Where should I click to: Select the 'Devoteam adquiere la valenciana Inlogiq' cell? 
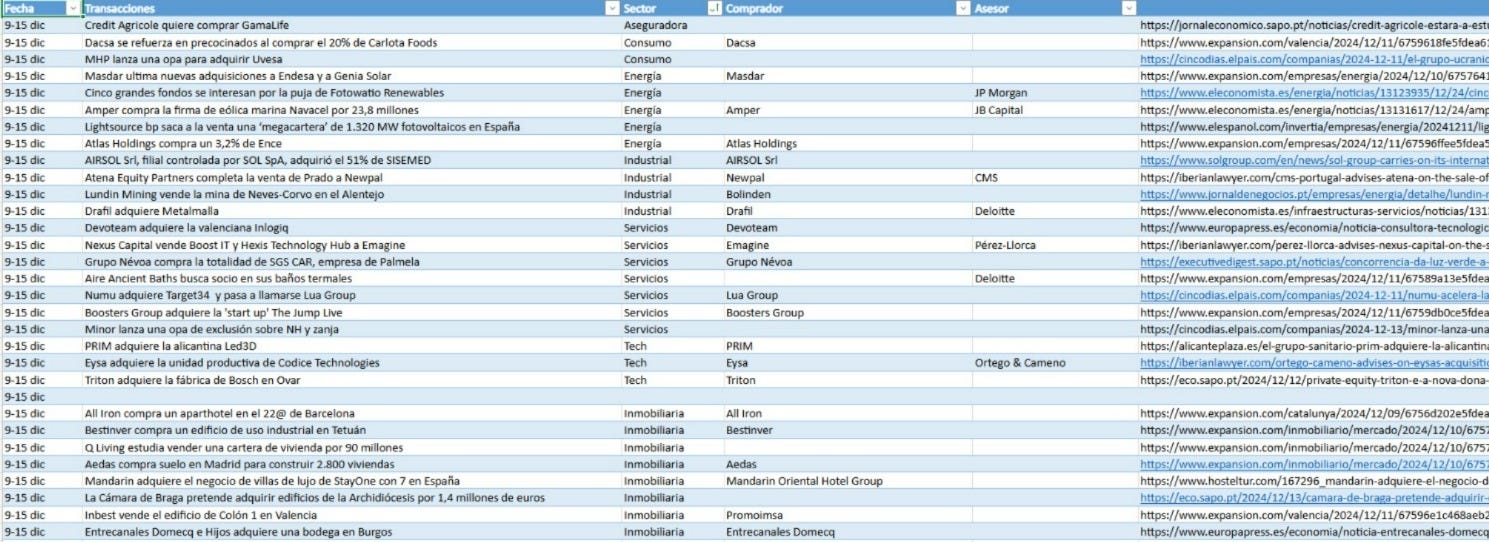tap(351, 228)
